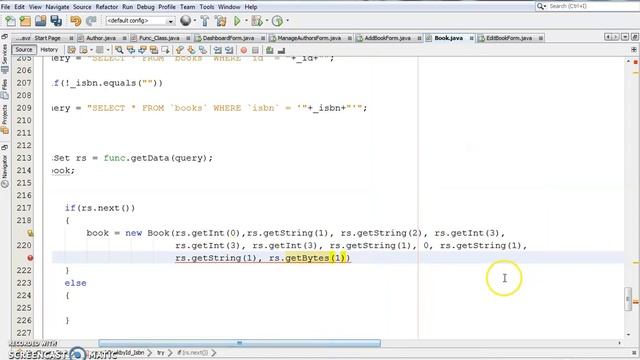Expand the Profile Project dropdown arrow
Image resolution: width=640 pixels, height=360 pixels.
[287, 20]
